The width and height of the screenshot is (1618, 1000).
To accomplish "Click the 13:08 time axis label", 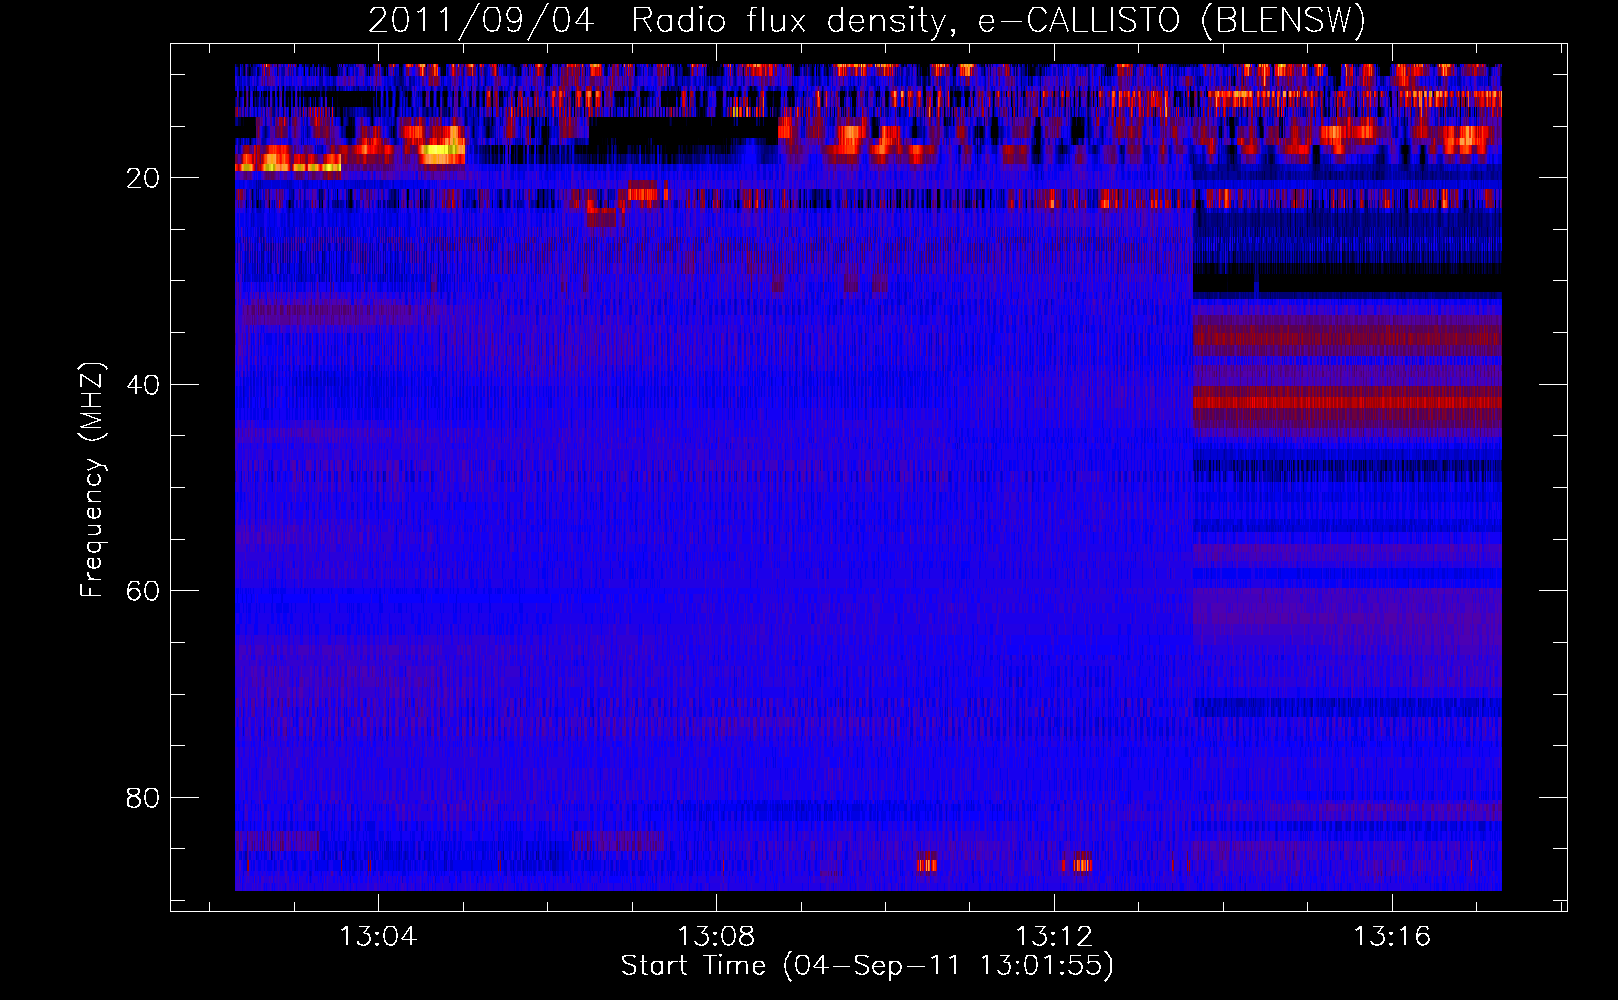I will (716, 937).
